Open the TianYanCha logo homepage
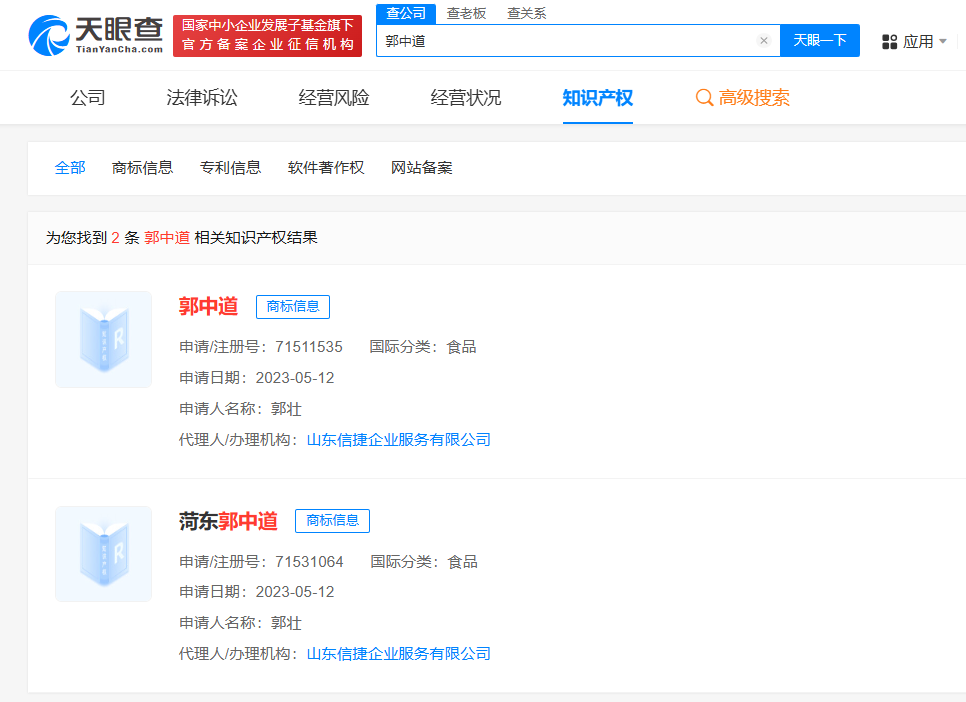The height and width of the screenshot is (702, 966). tap(96, 35)
